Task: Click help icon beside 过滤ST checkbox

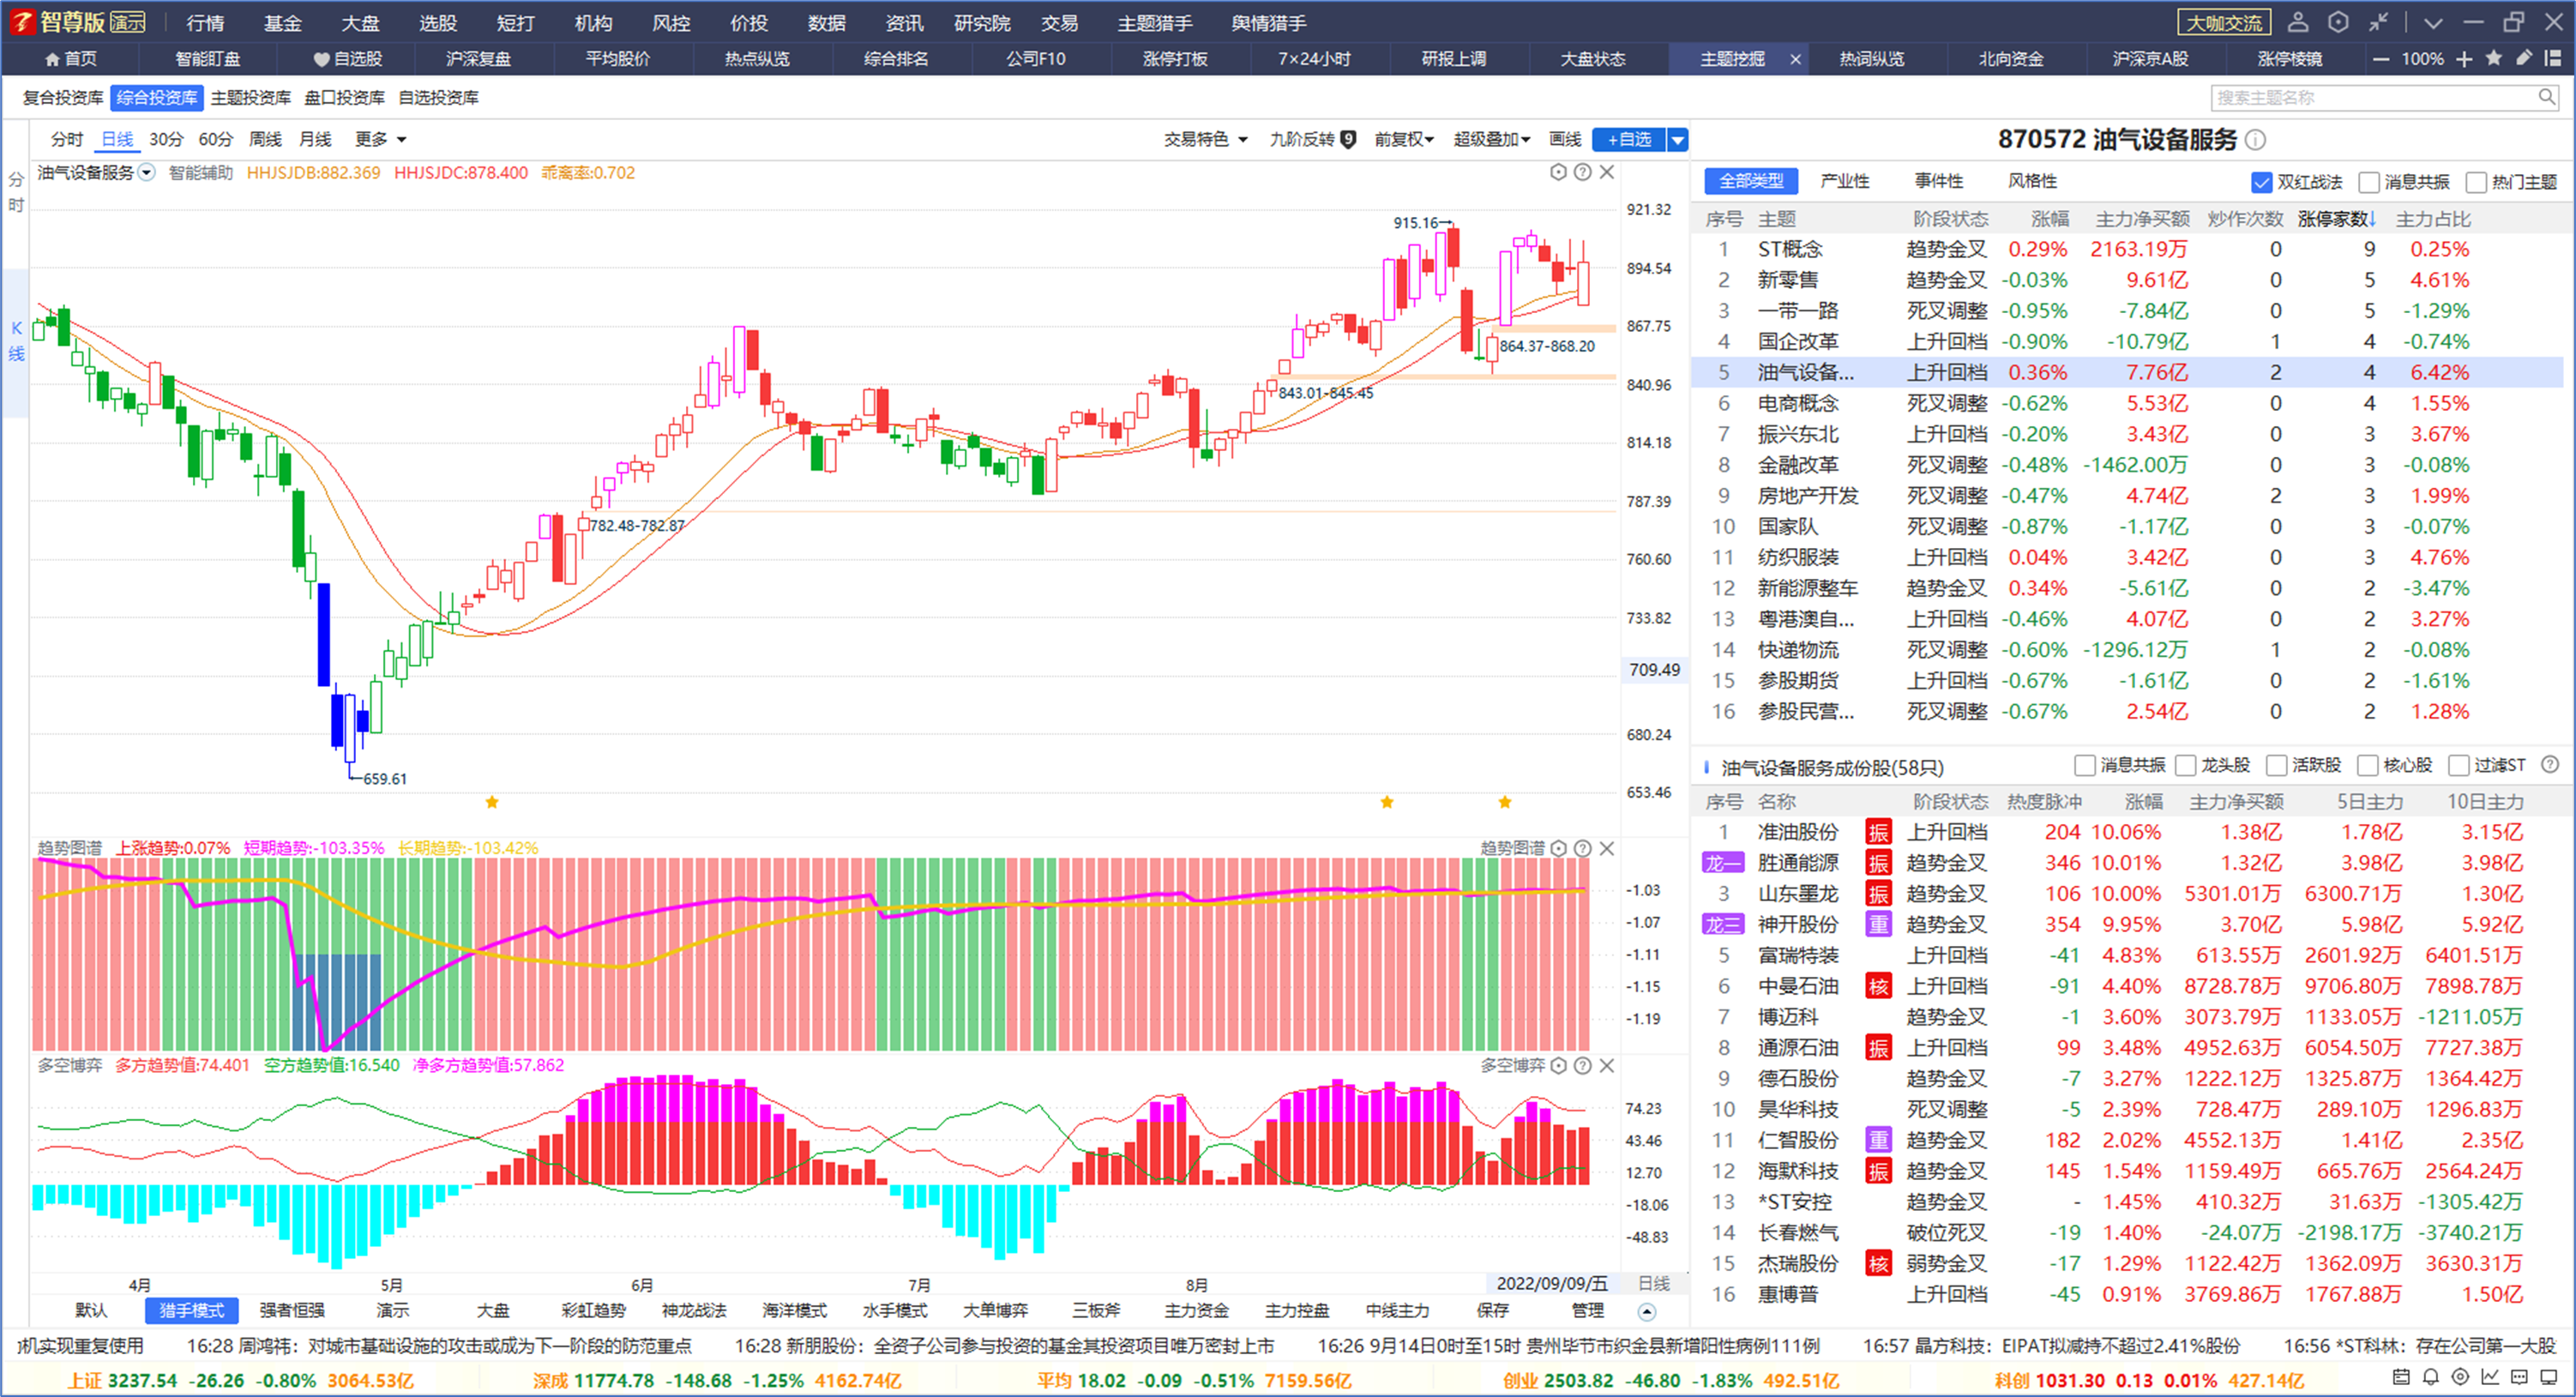Action: (x=2550, y=765)
